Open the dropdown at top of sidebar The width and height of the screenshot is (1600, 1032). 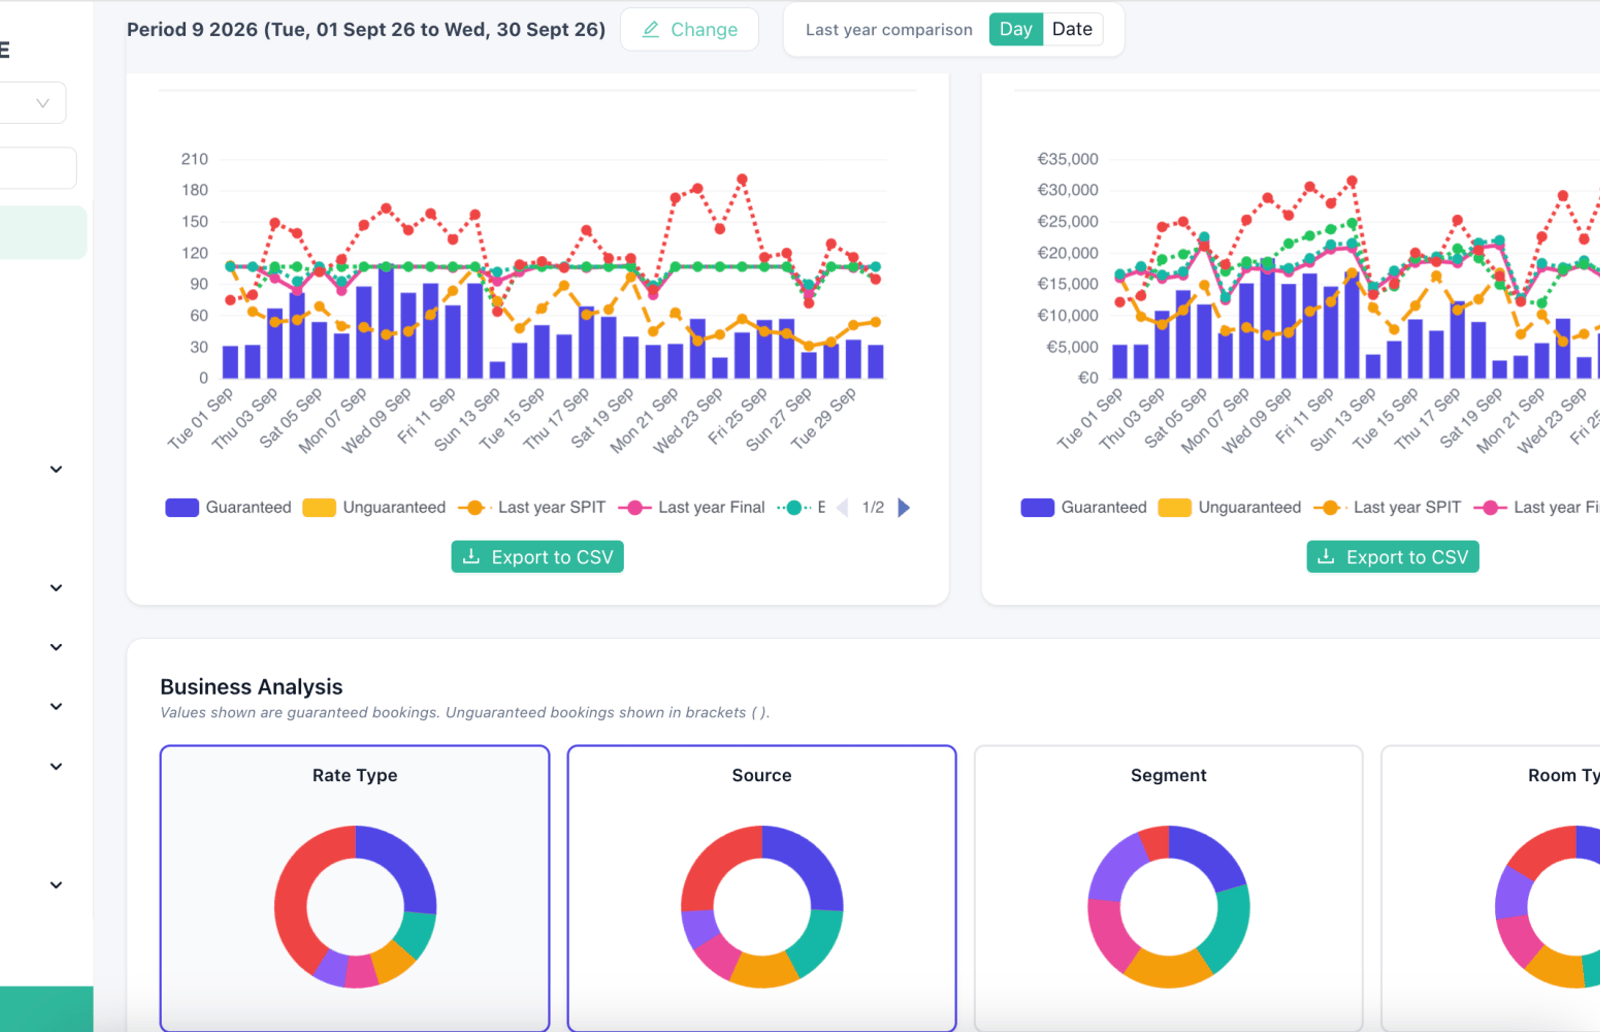coord(32,103)
